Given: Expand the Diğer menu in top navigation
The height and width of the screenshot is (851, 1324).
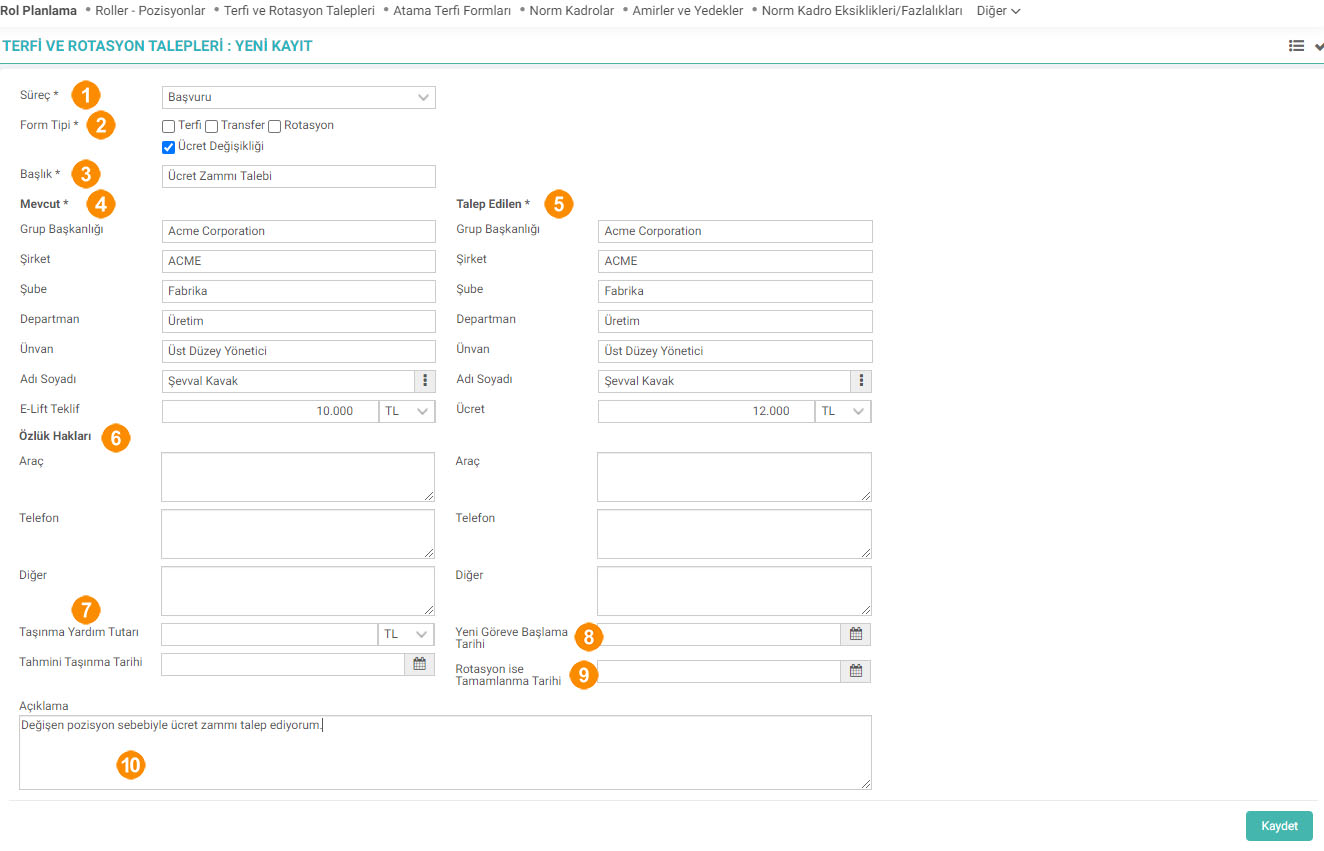Looking at the screenshot, I should [x=998, y=11].
